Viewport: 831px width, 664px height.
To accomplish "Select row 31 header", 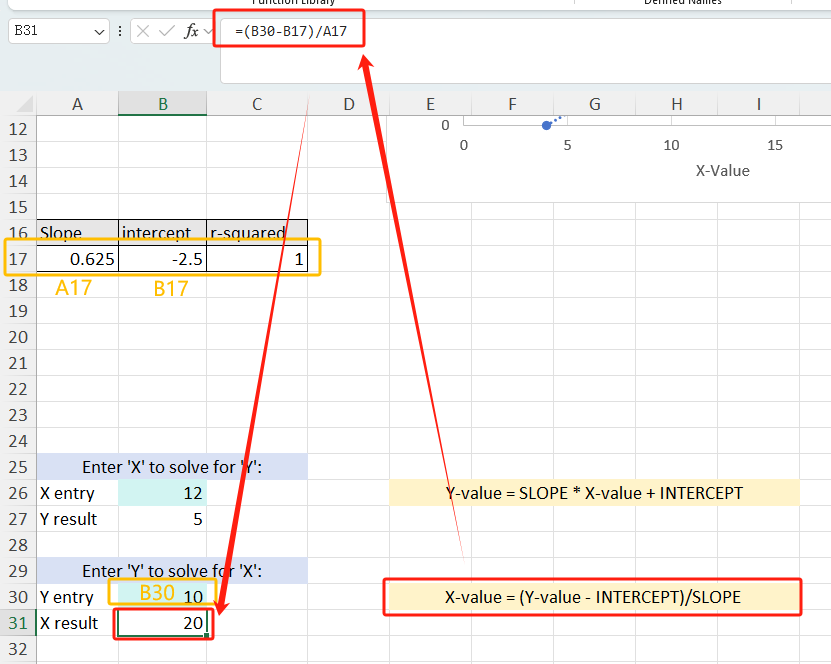I will [x=18, y=623].
